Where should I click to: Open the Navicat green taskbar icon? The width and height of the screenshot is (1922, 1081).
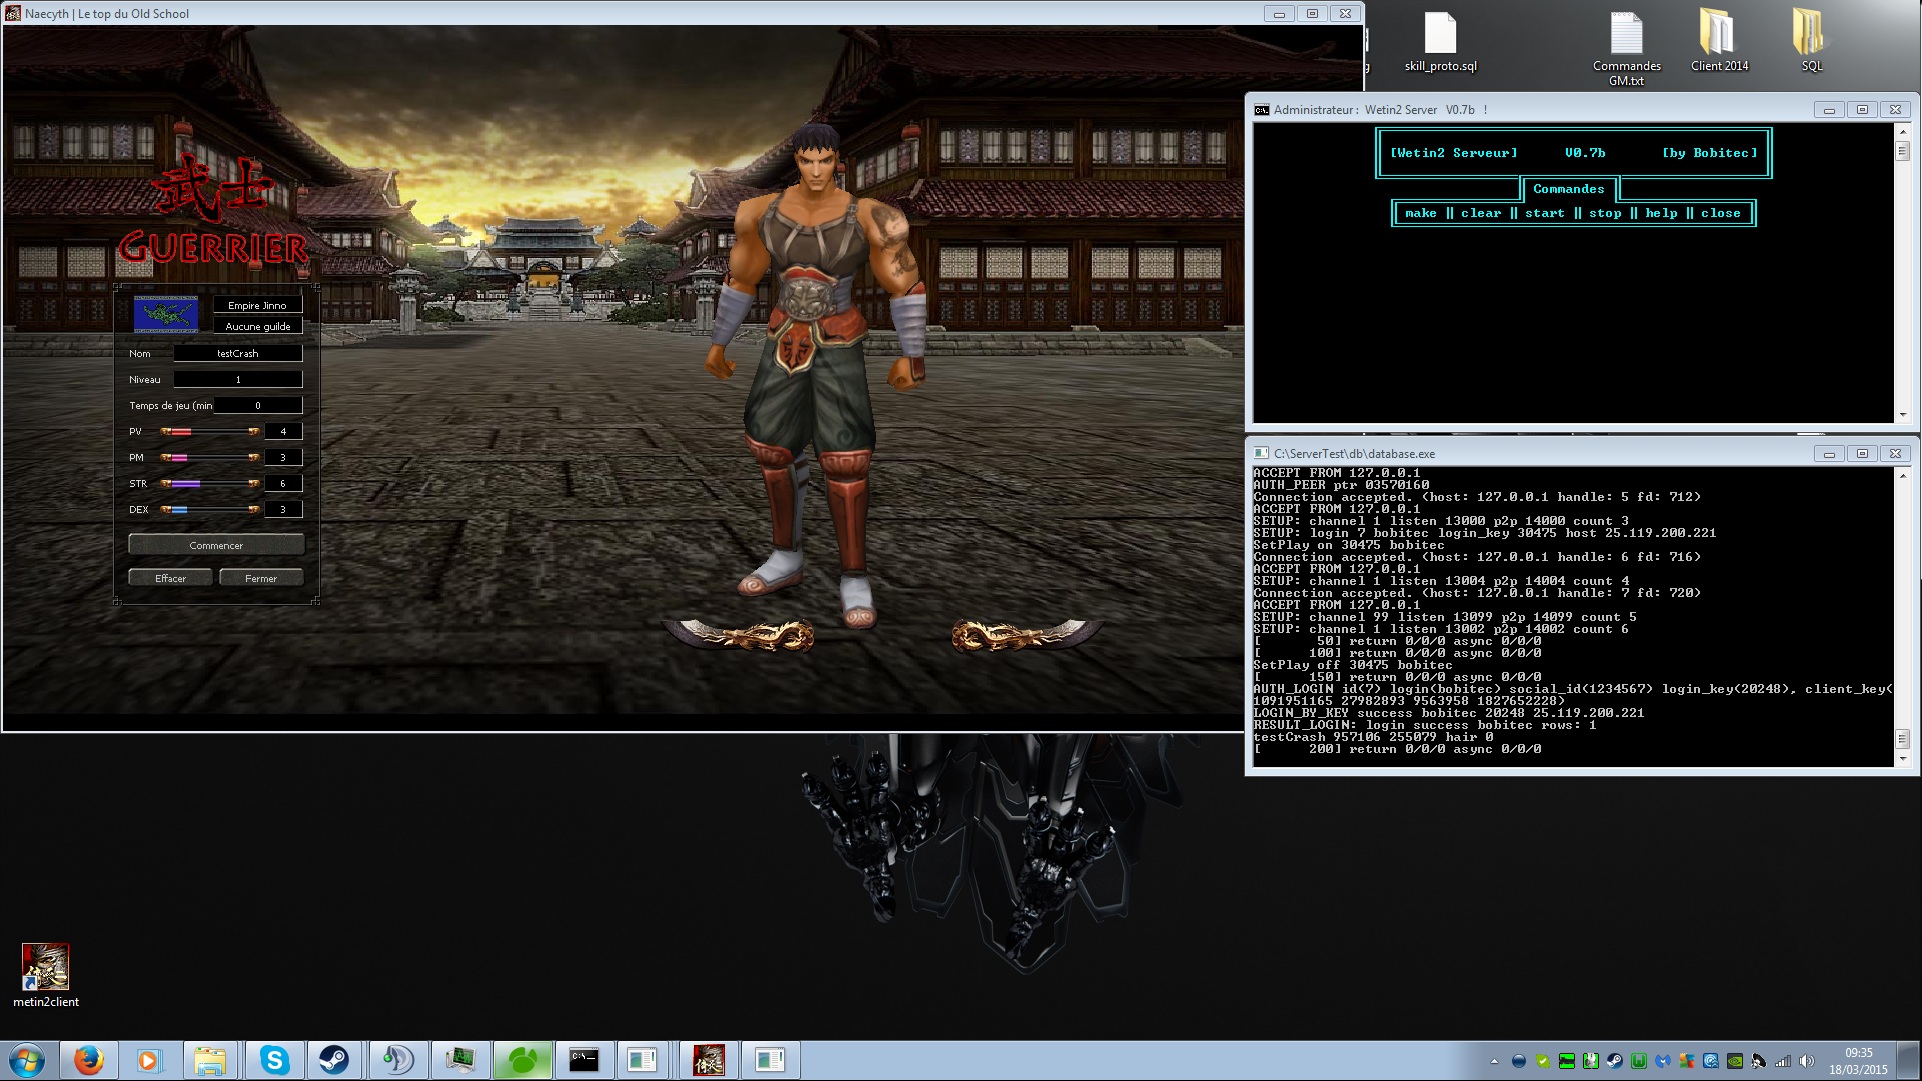[523, 1060]
